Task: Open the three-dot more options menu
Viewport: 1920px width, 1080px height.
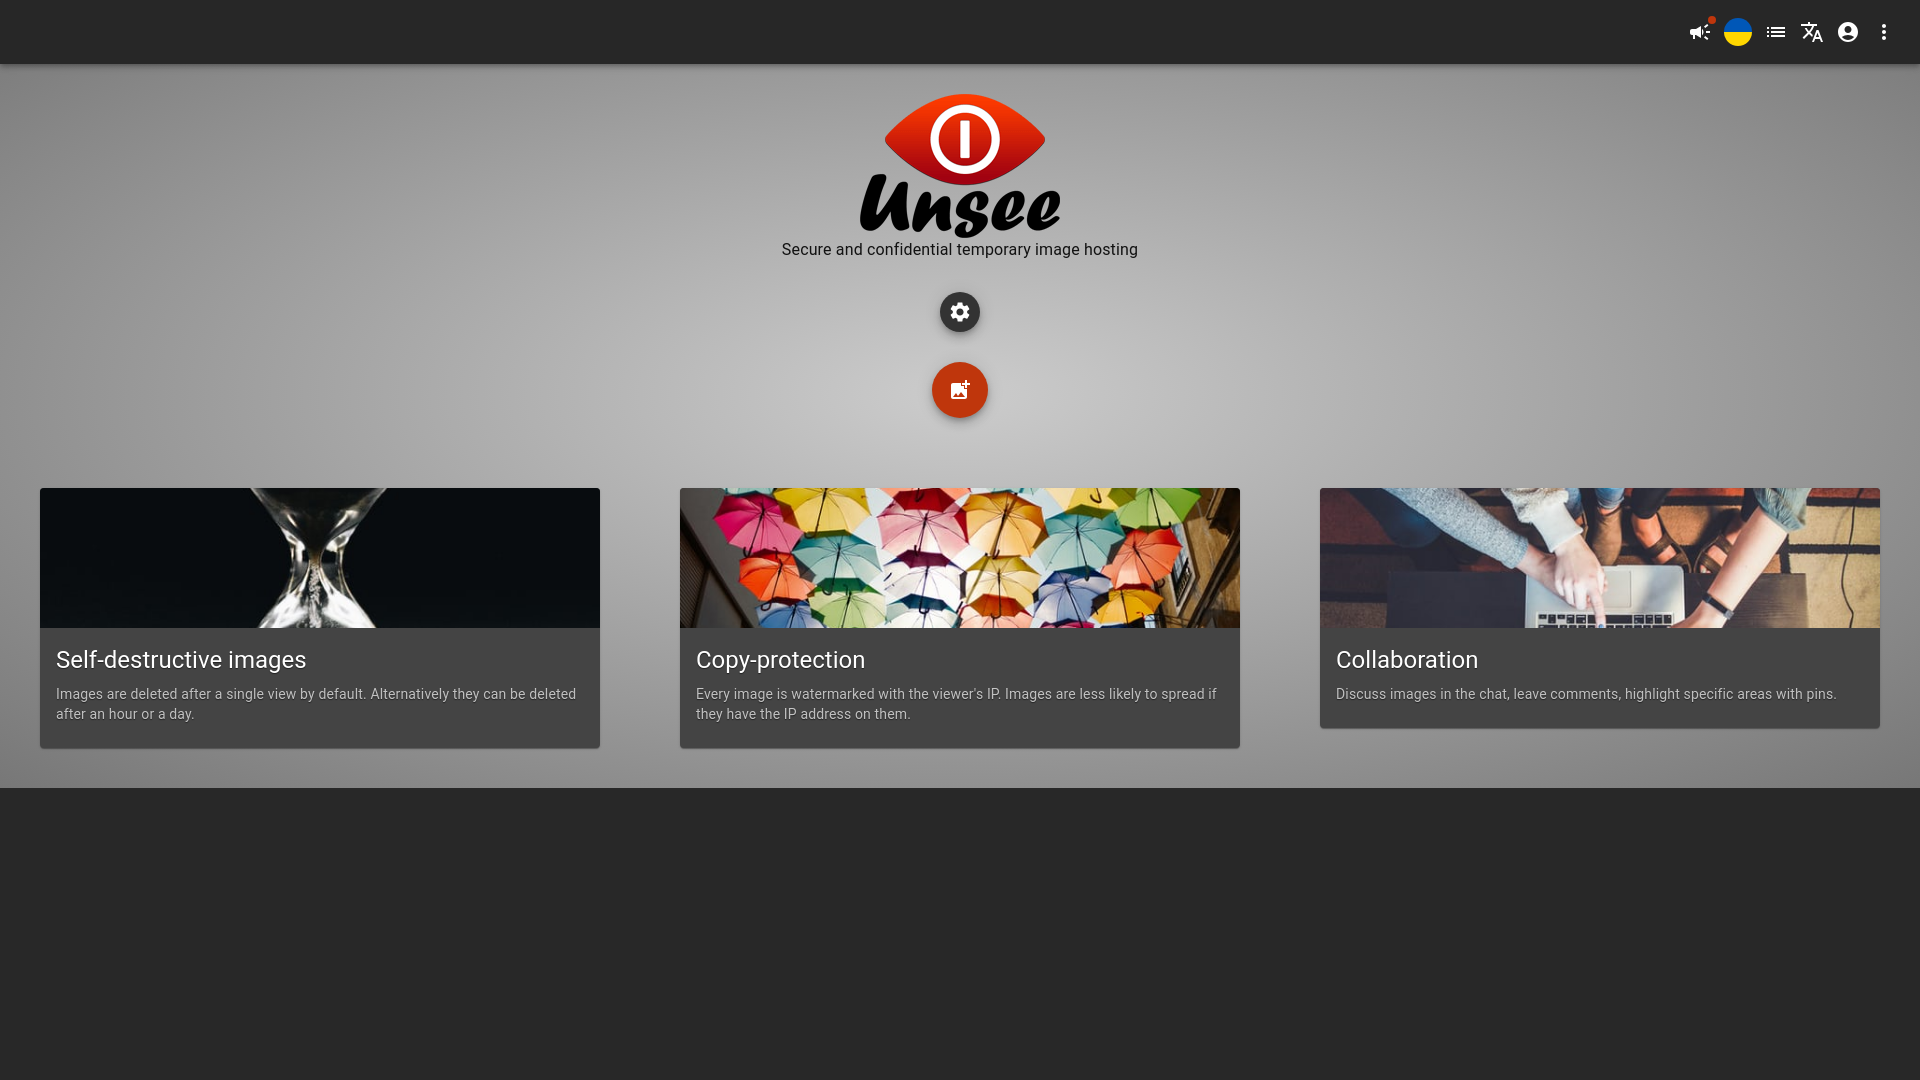Action: coord(1884,32)
